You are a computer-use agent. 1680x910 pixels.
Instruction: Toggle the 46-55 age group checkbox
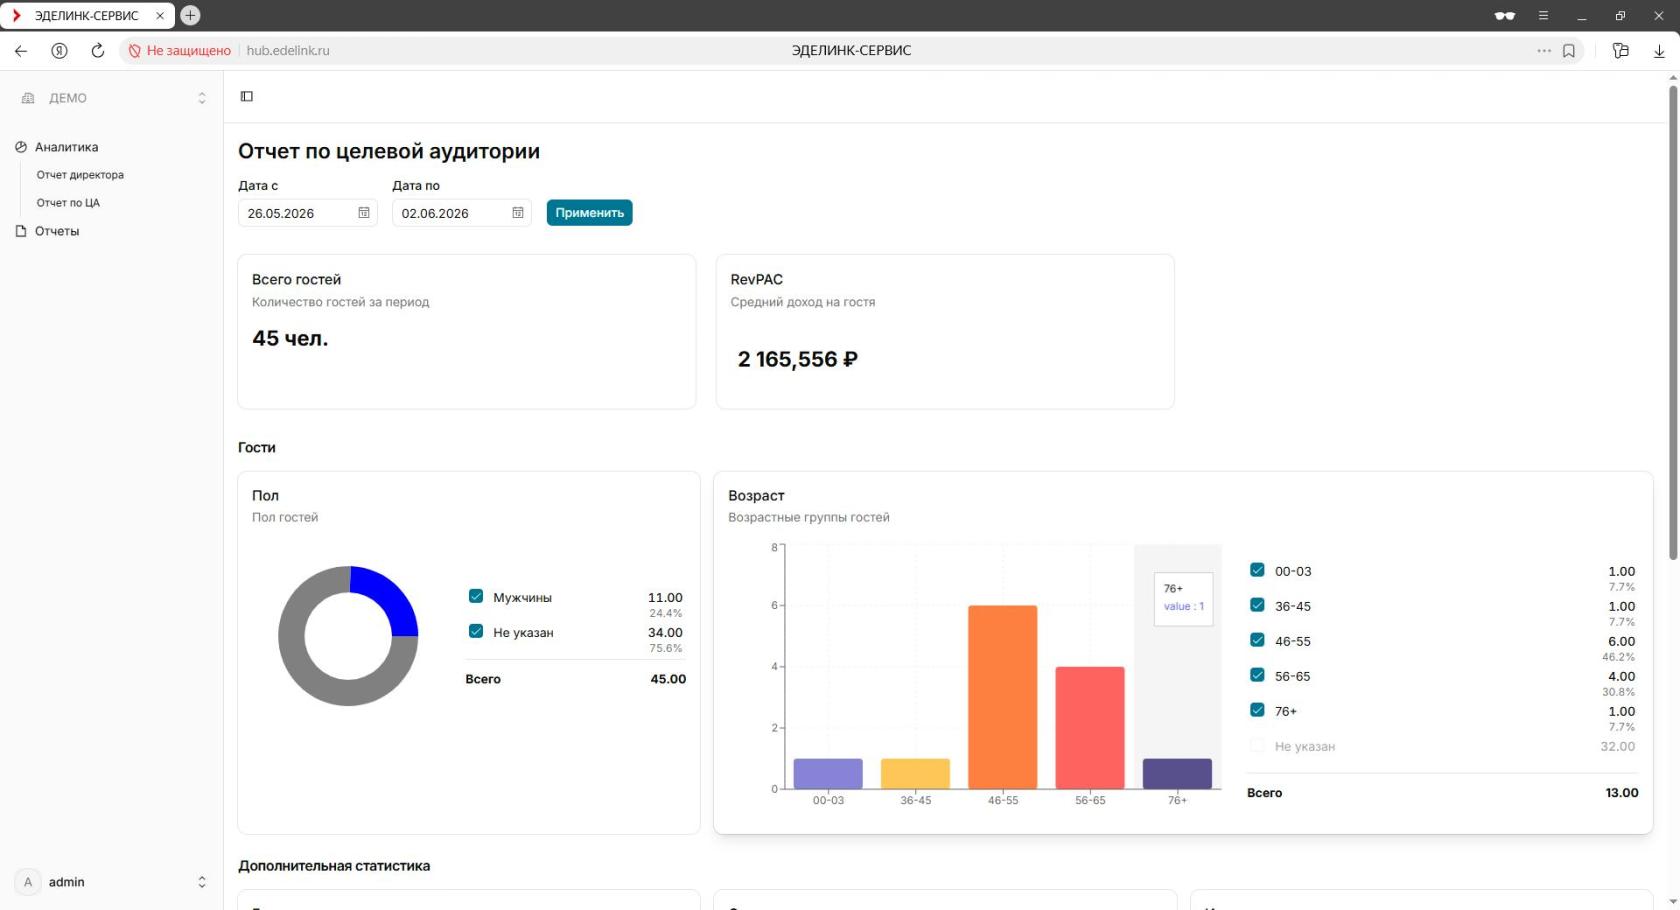[1257, 640]
